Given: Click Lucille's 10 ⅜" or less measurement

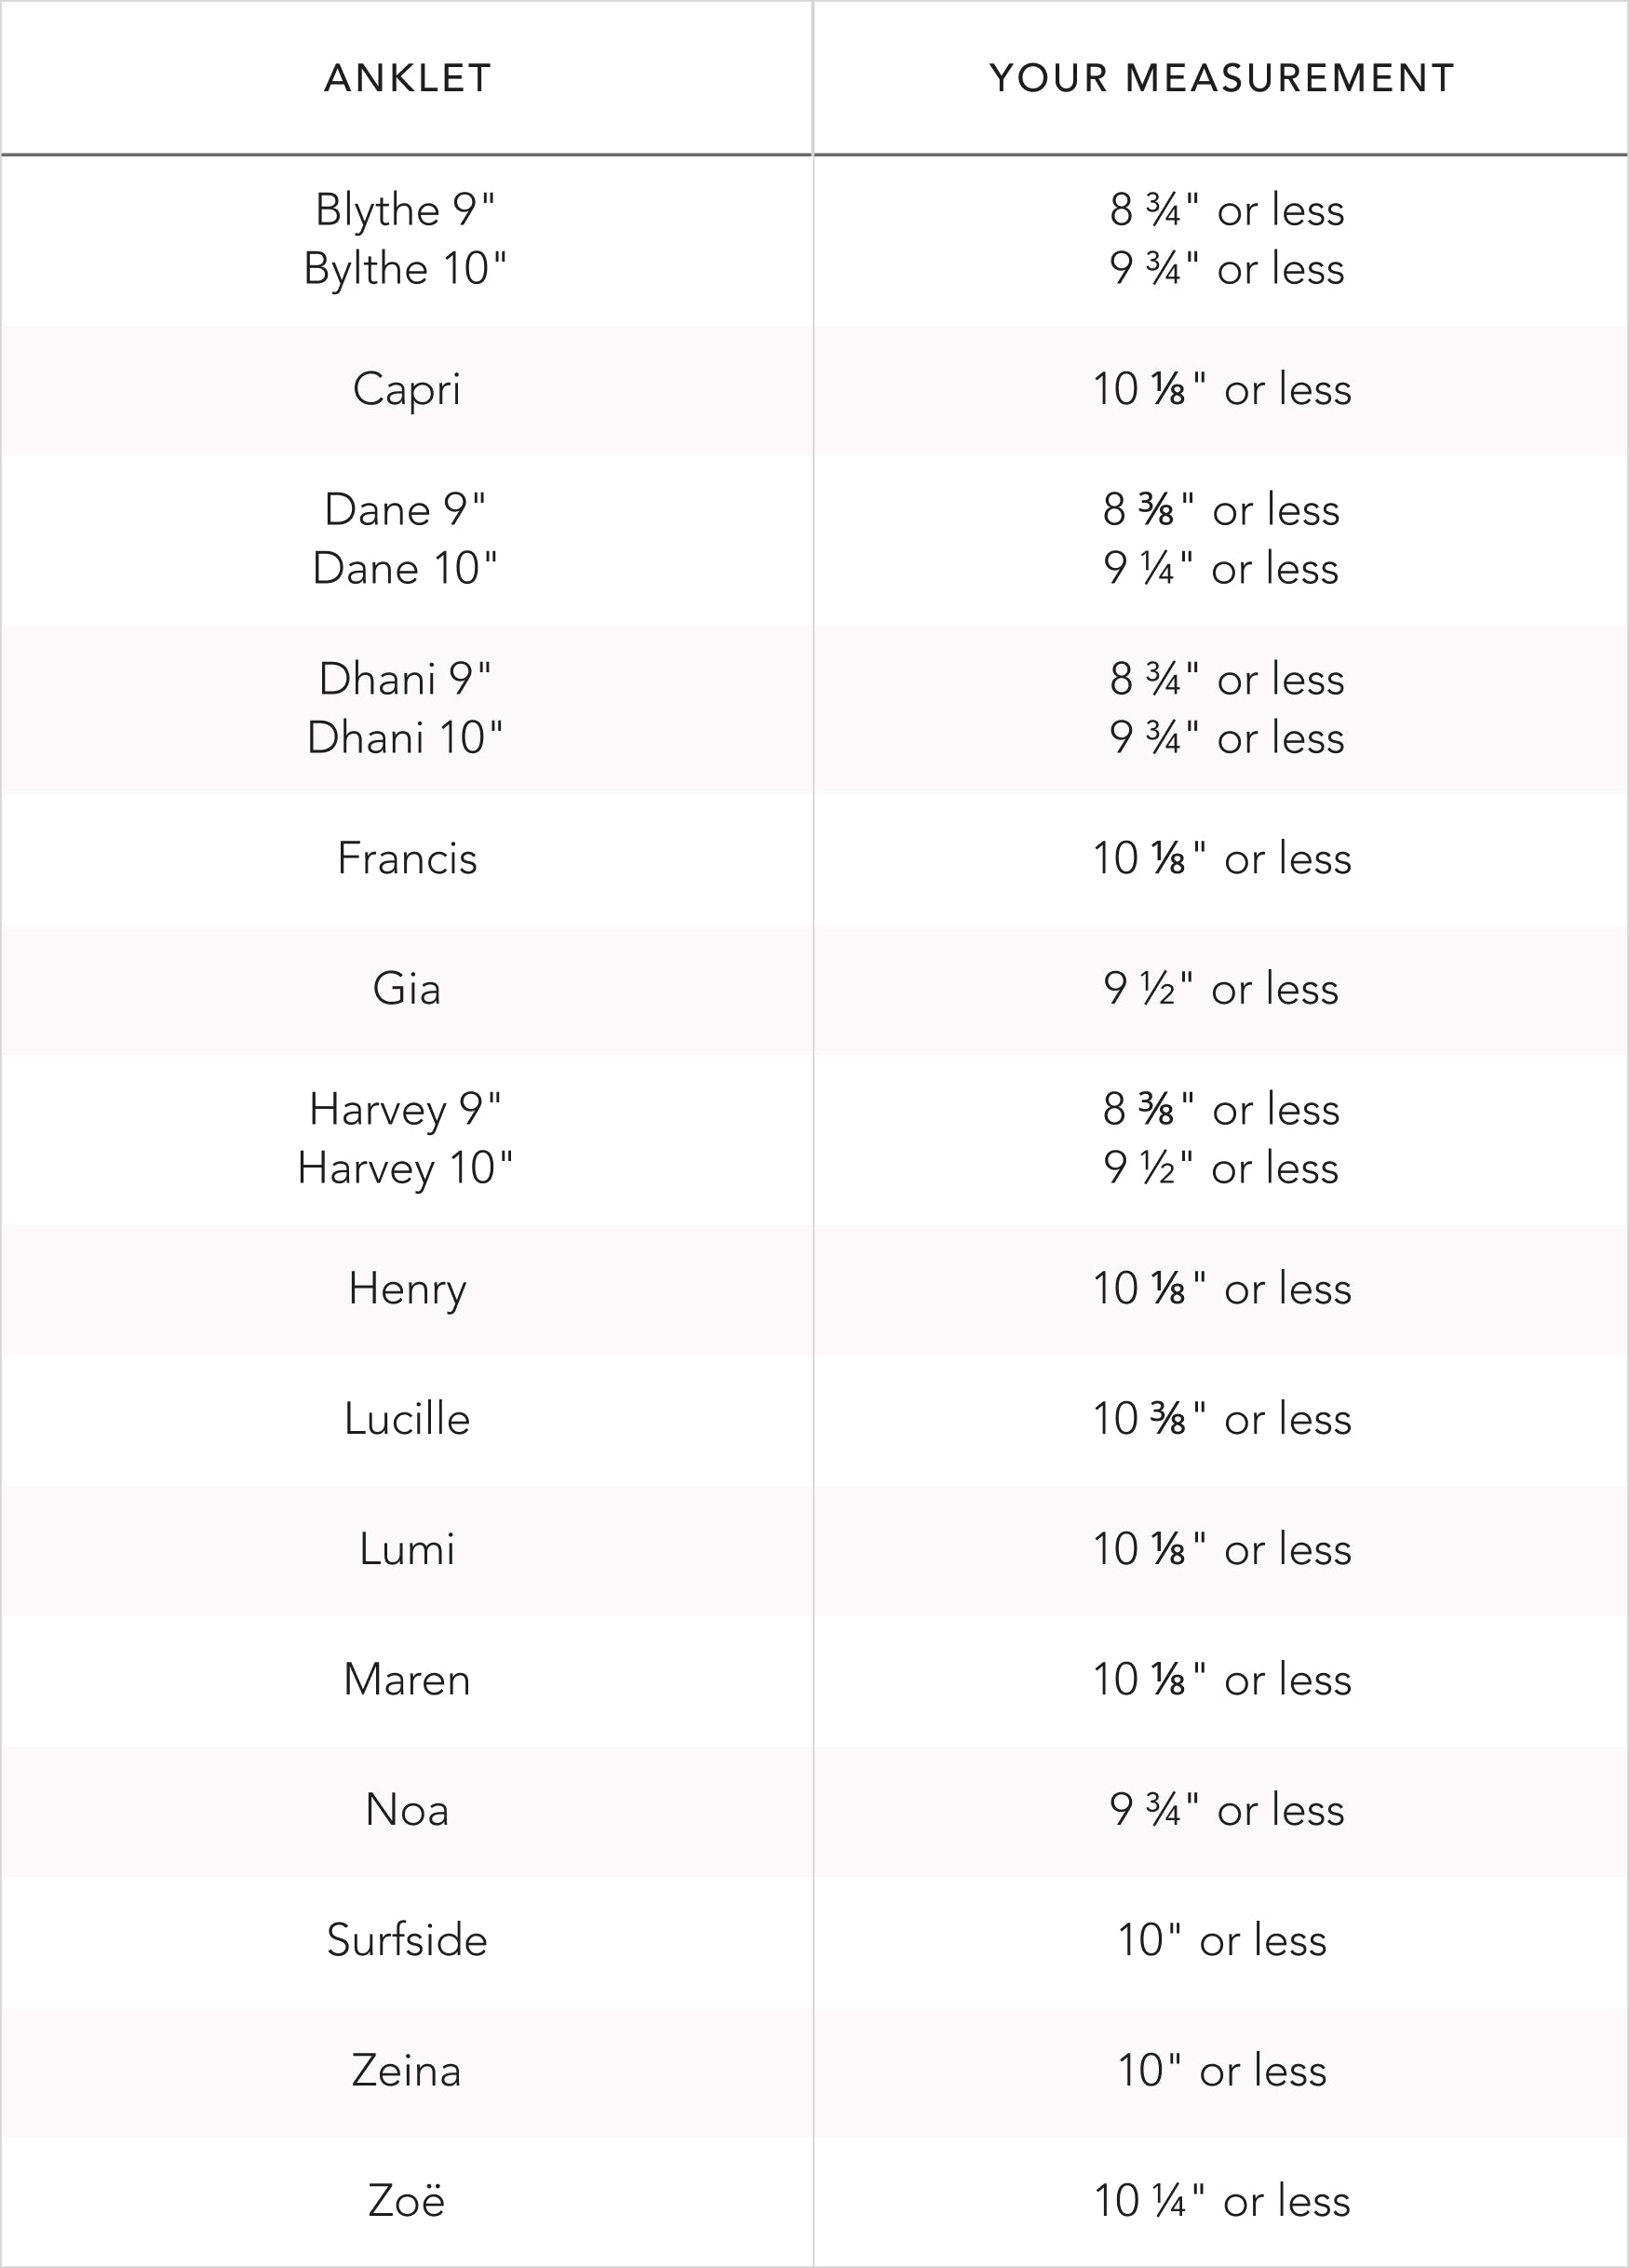Looking at the screenshot, I should point(1222,1419).
